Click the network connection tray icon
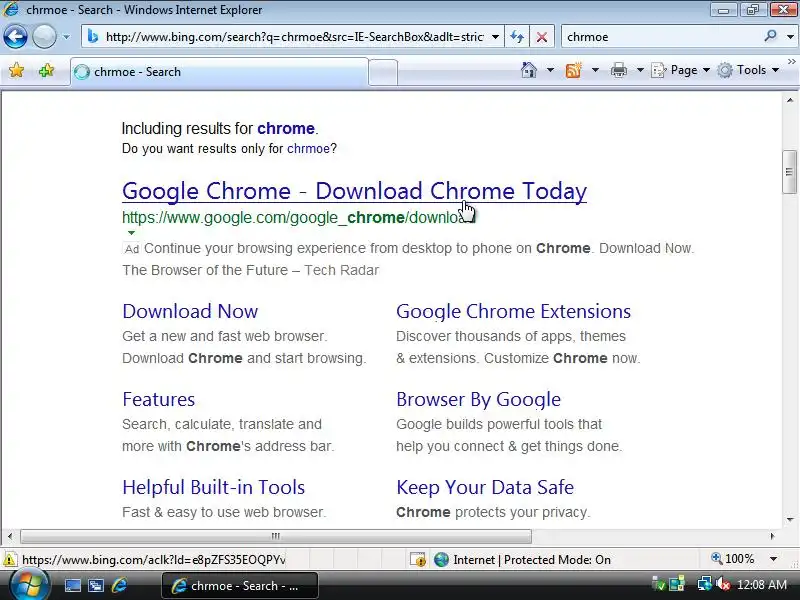The image size is (800, 600). [705, 584]
